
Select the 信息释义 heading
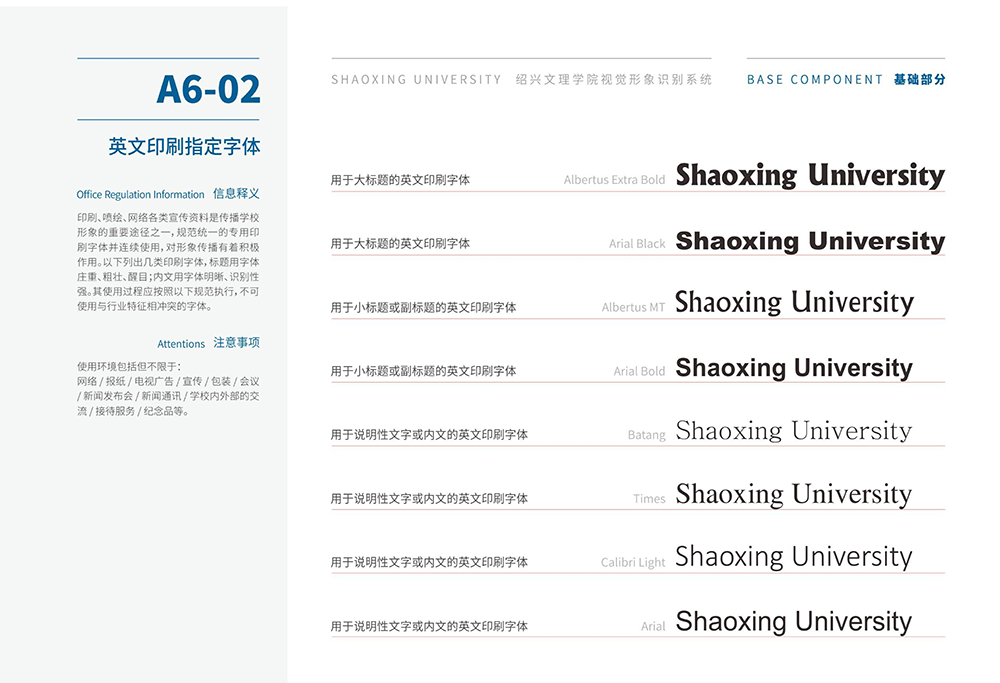pos(236,194)
